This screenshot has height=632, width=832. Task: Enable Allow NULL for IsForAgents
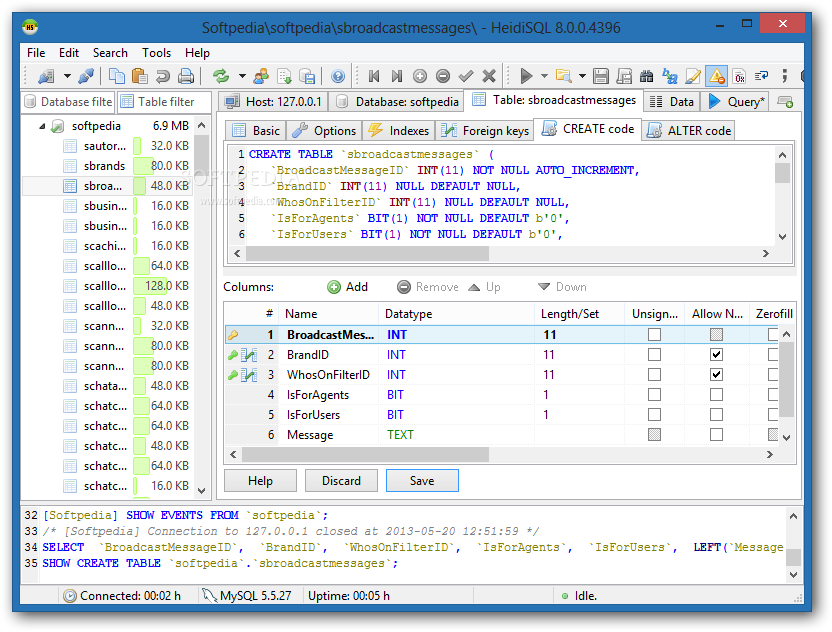point(716,395)
